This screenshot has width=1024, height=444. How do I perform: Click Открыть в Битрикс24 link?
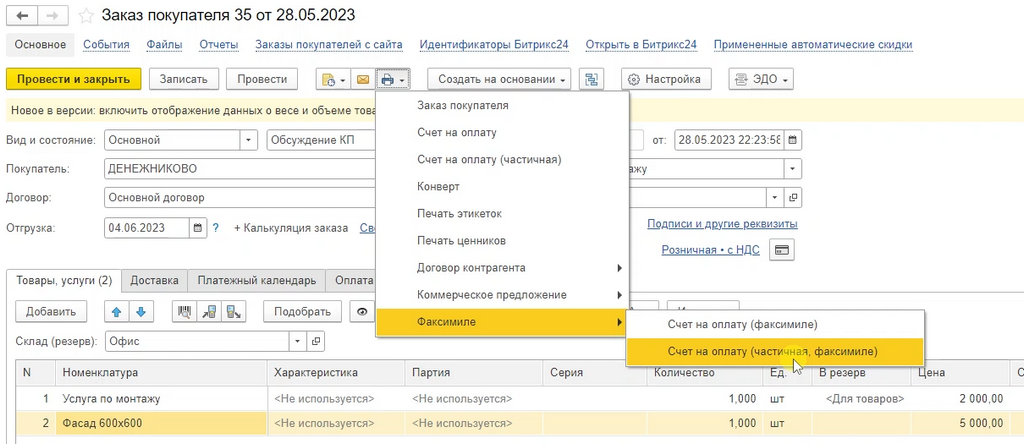point(641,44)
